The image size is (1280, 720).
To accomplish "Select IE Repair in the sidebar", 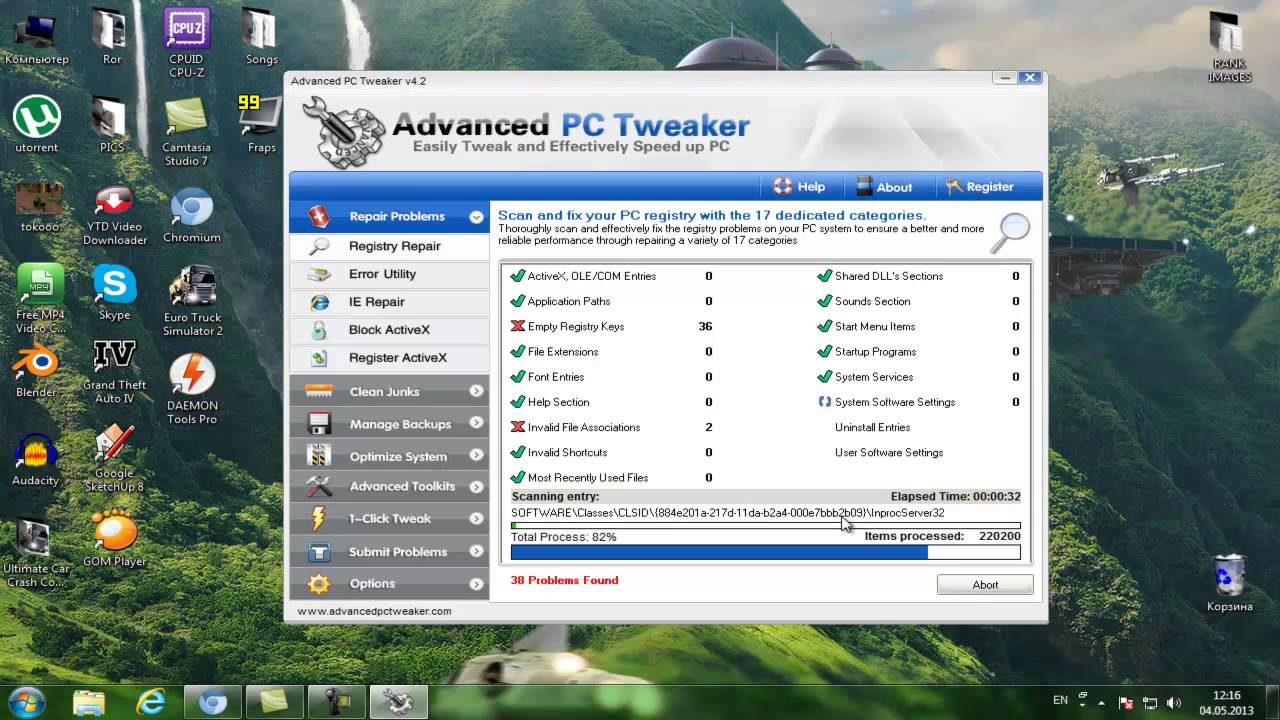I will point(389,302).
